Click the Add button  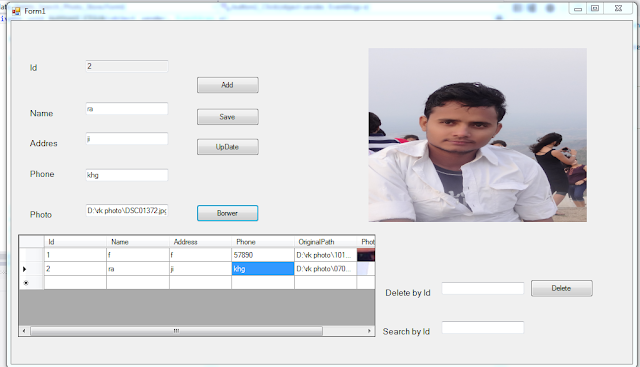pyautogui.click(x=227, y=85)
